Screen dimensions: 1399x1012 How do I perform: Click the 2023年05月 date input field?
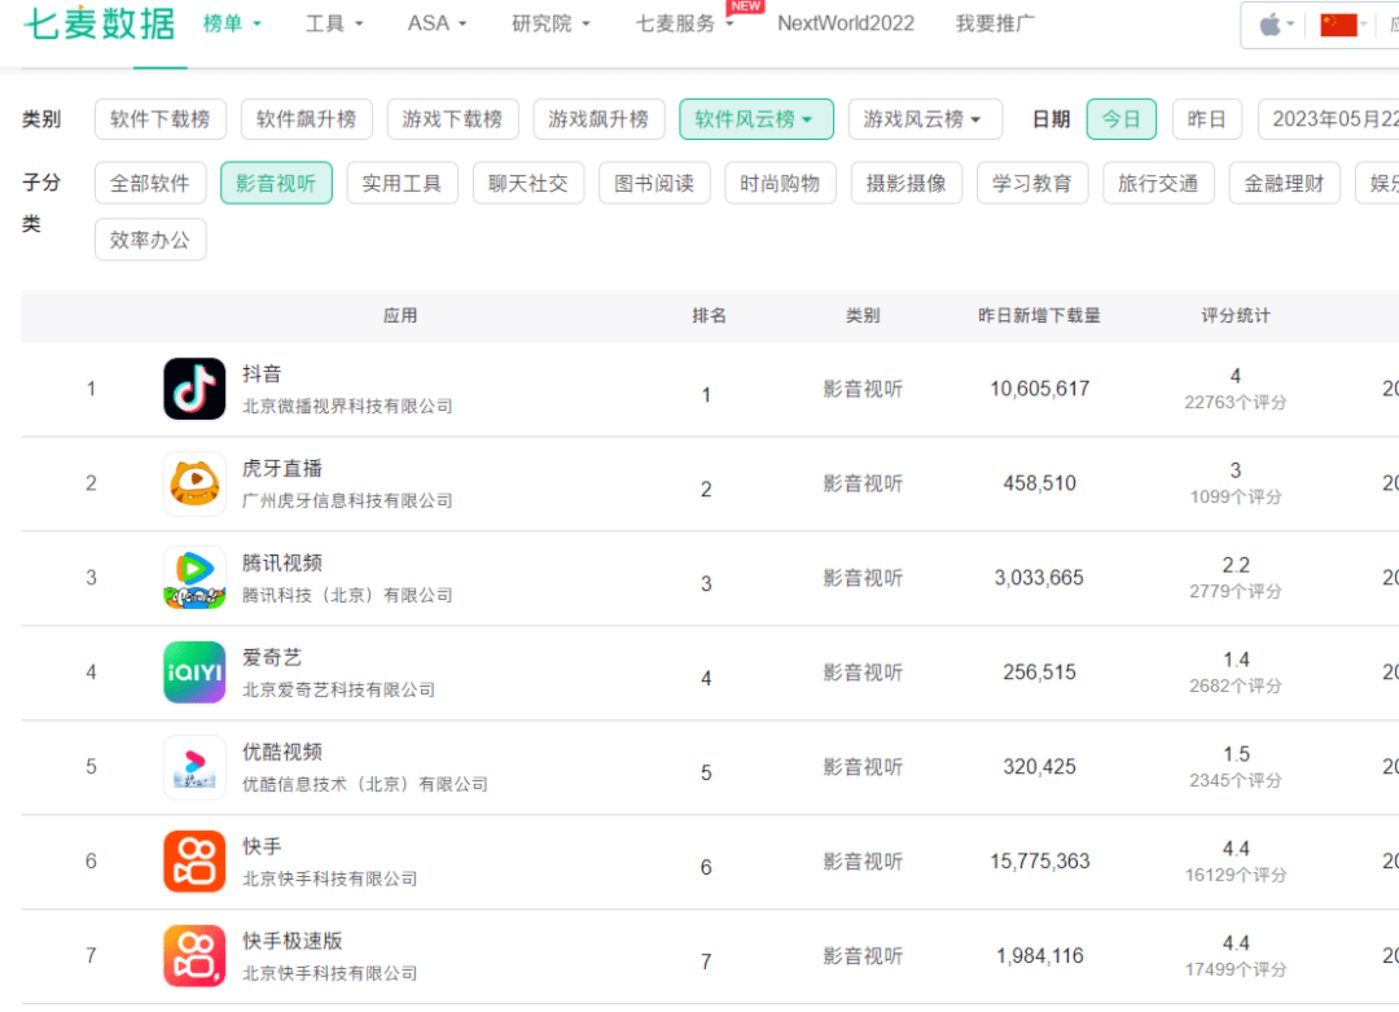1328,119
